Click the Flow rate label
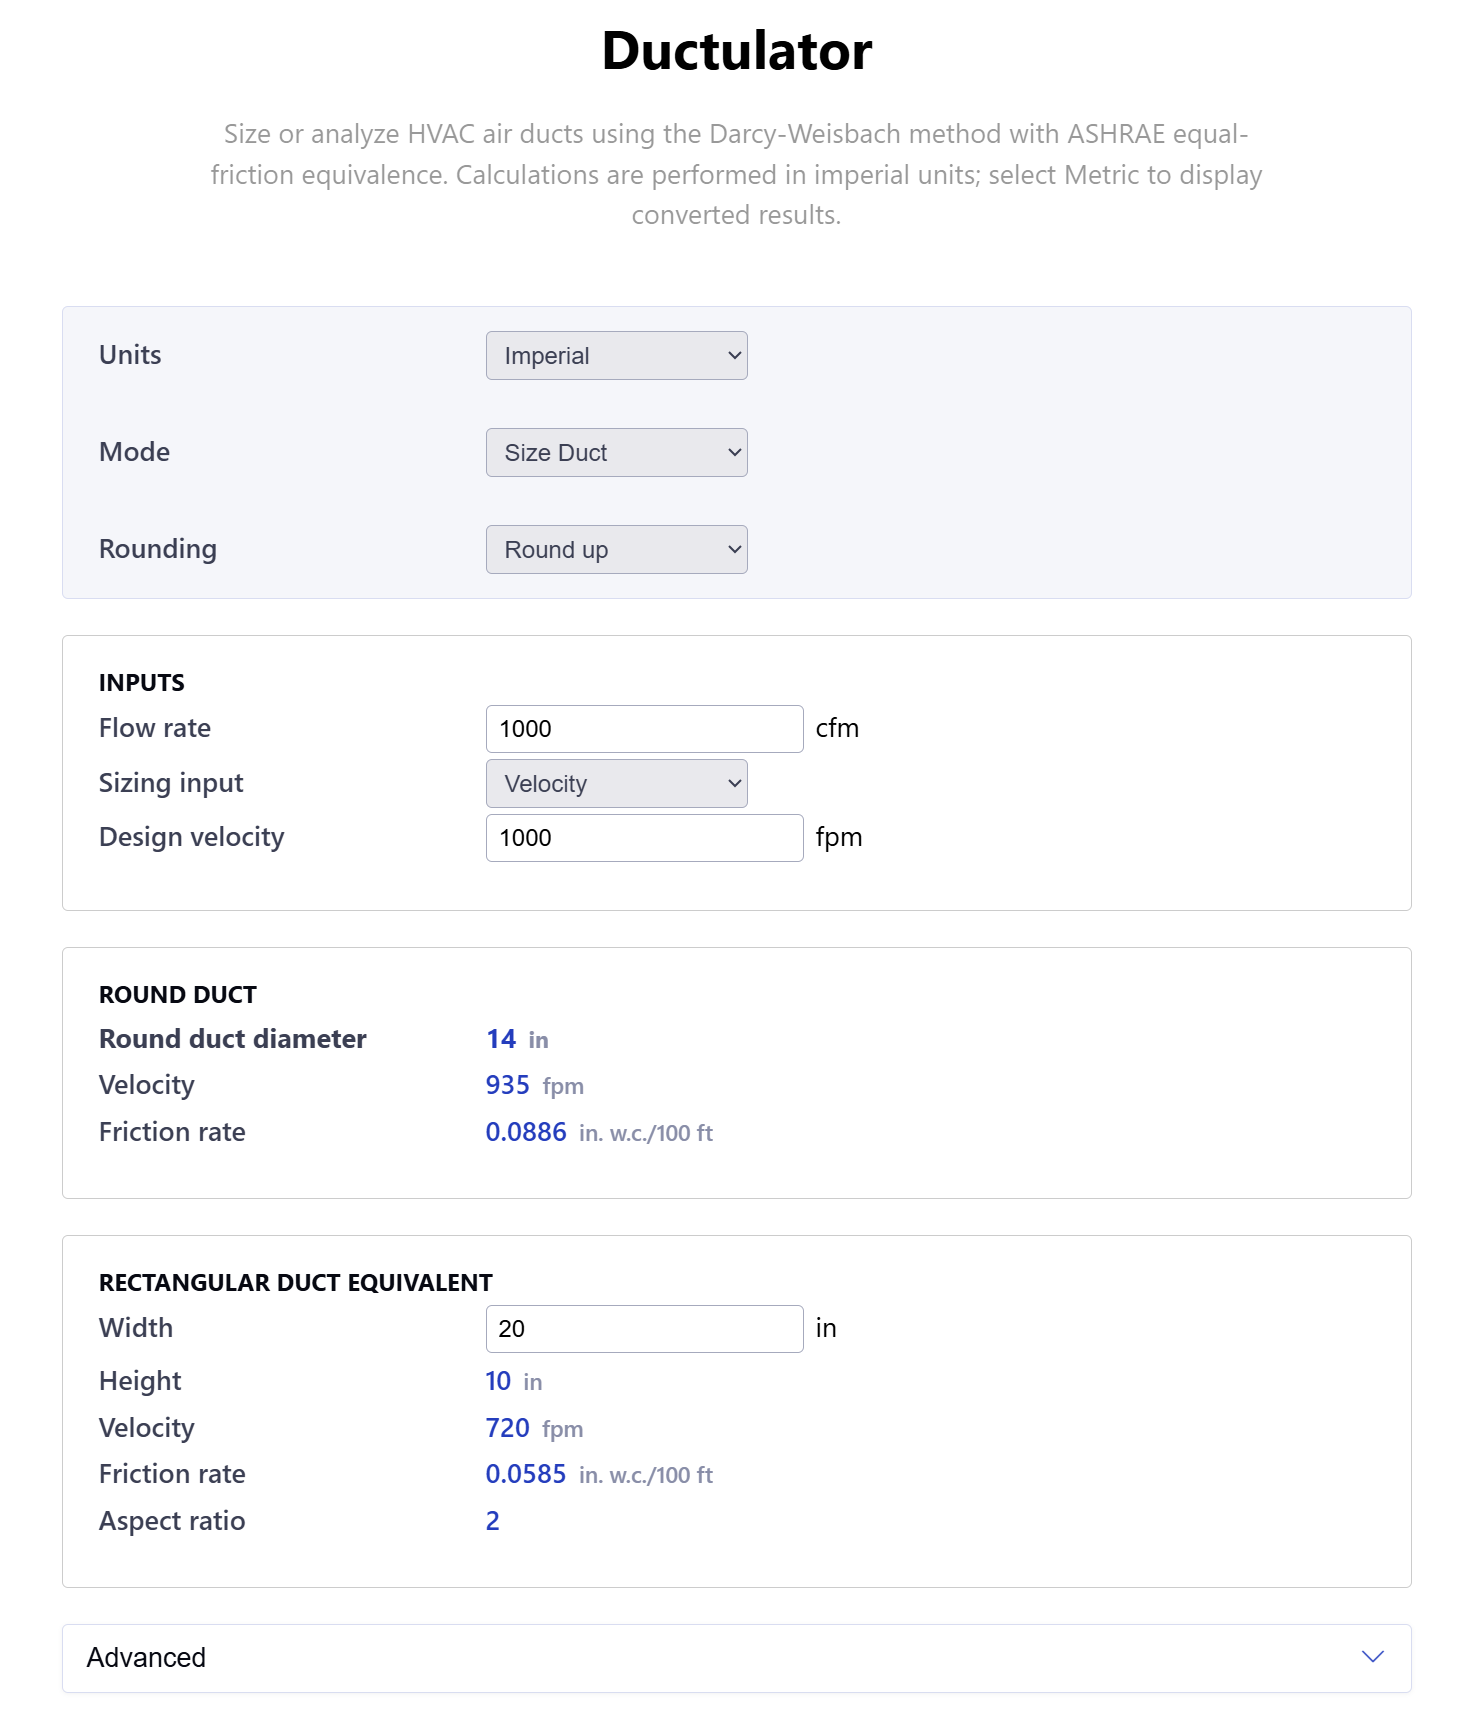 [x=154, y=728]
